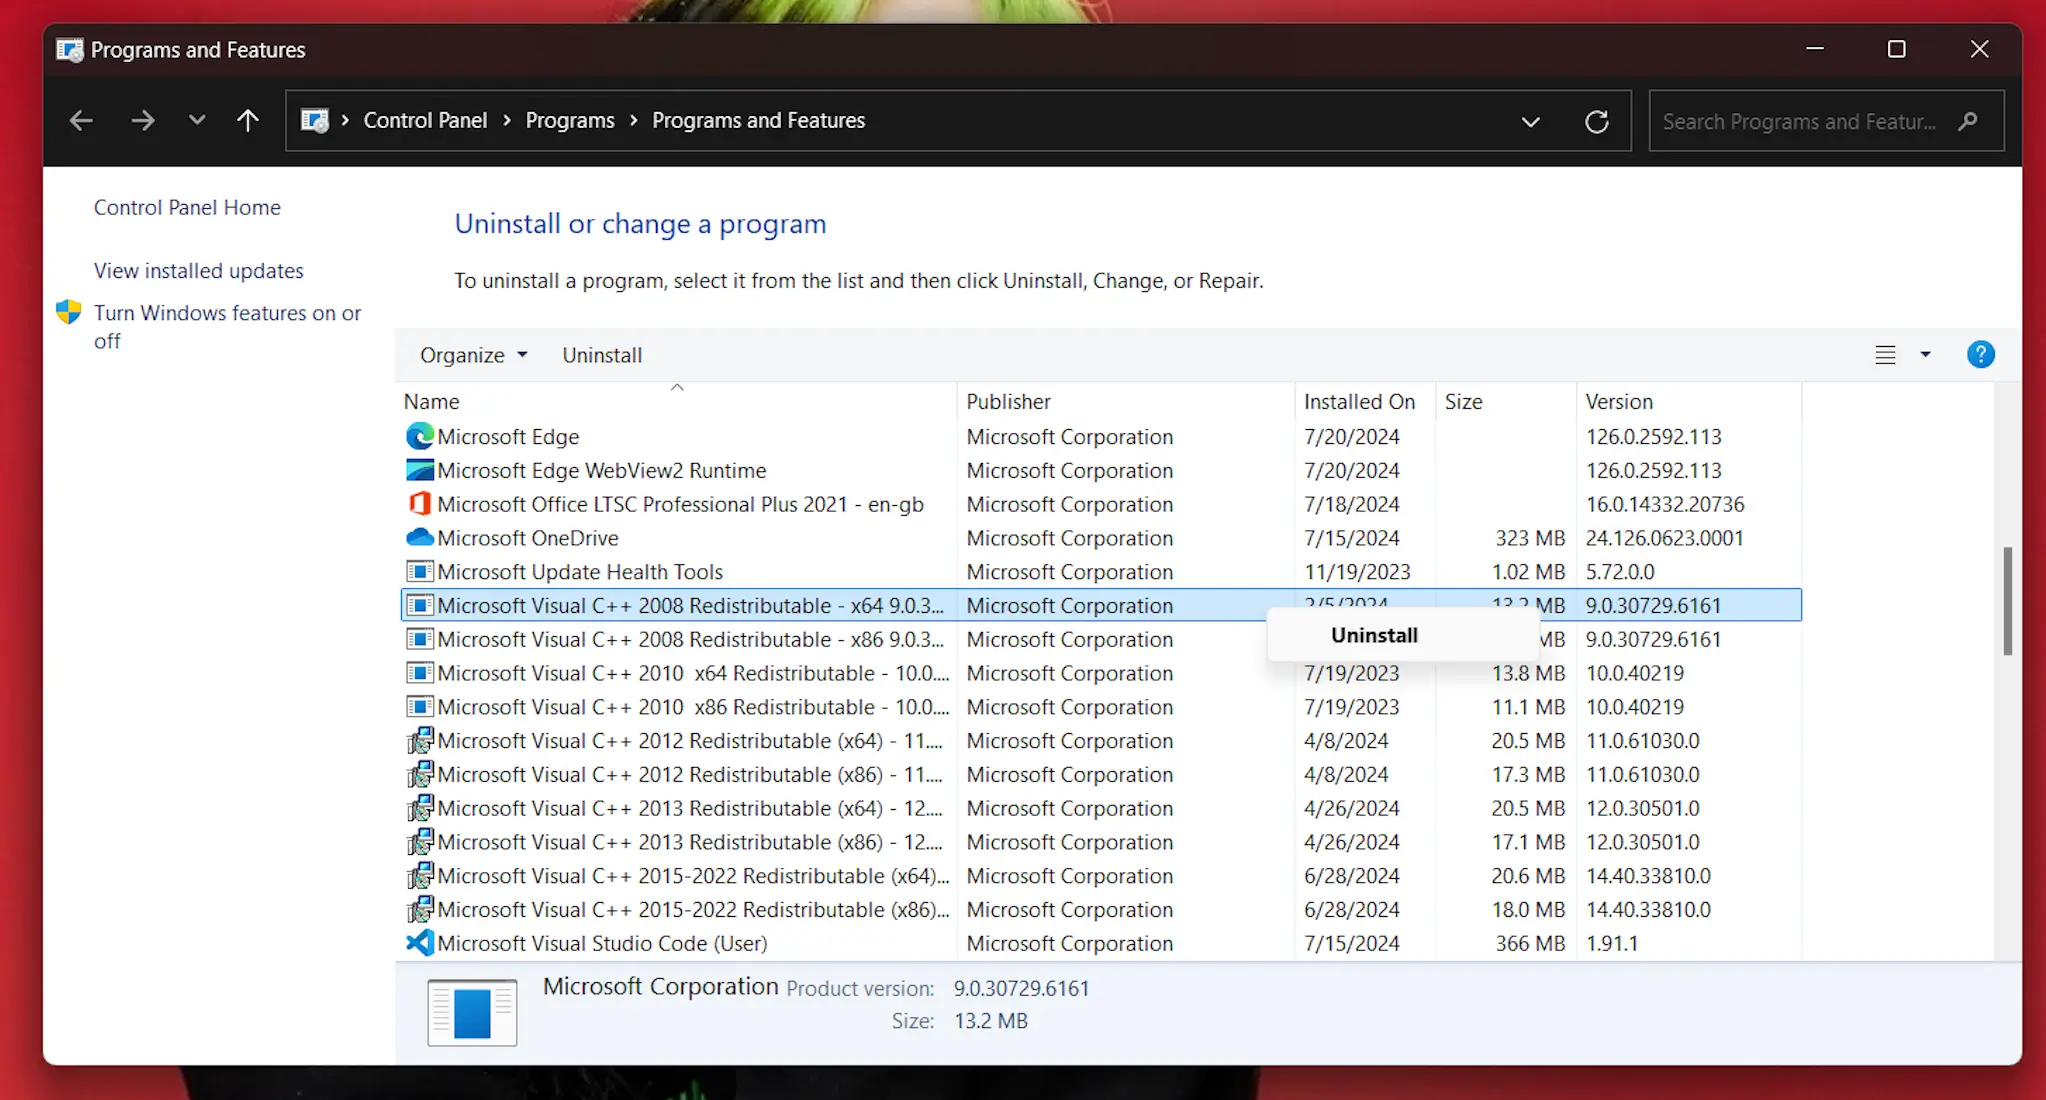Open Turn Windows features on or off

click(x=227, y=327)
